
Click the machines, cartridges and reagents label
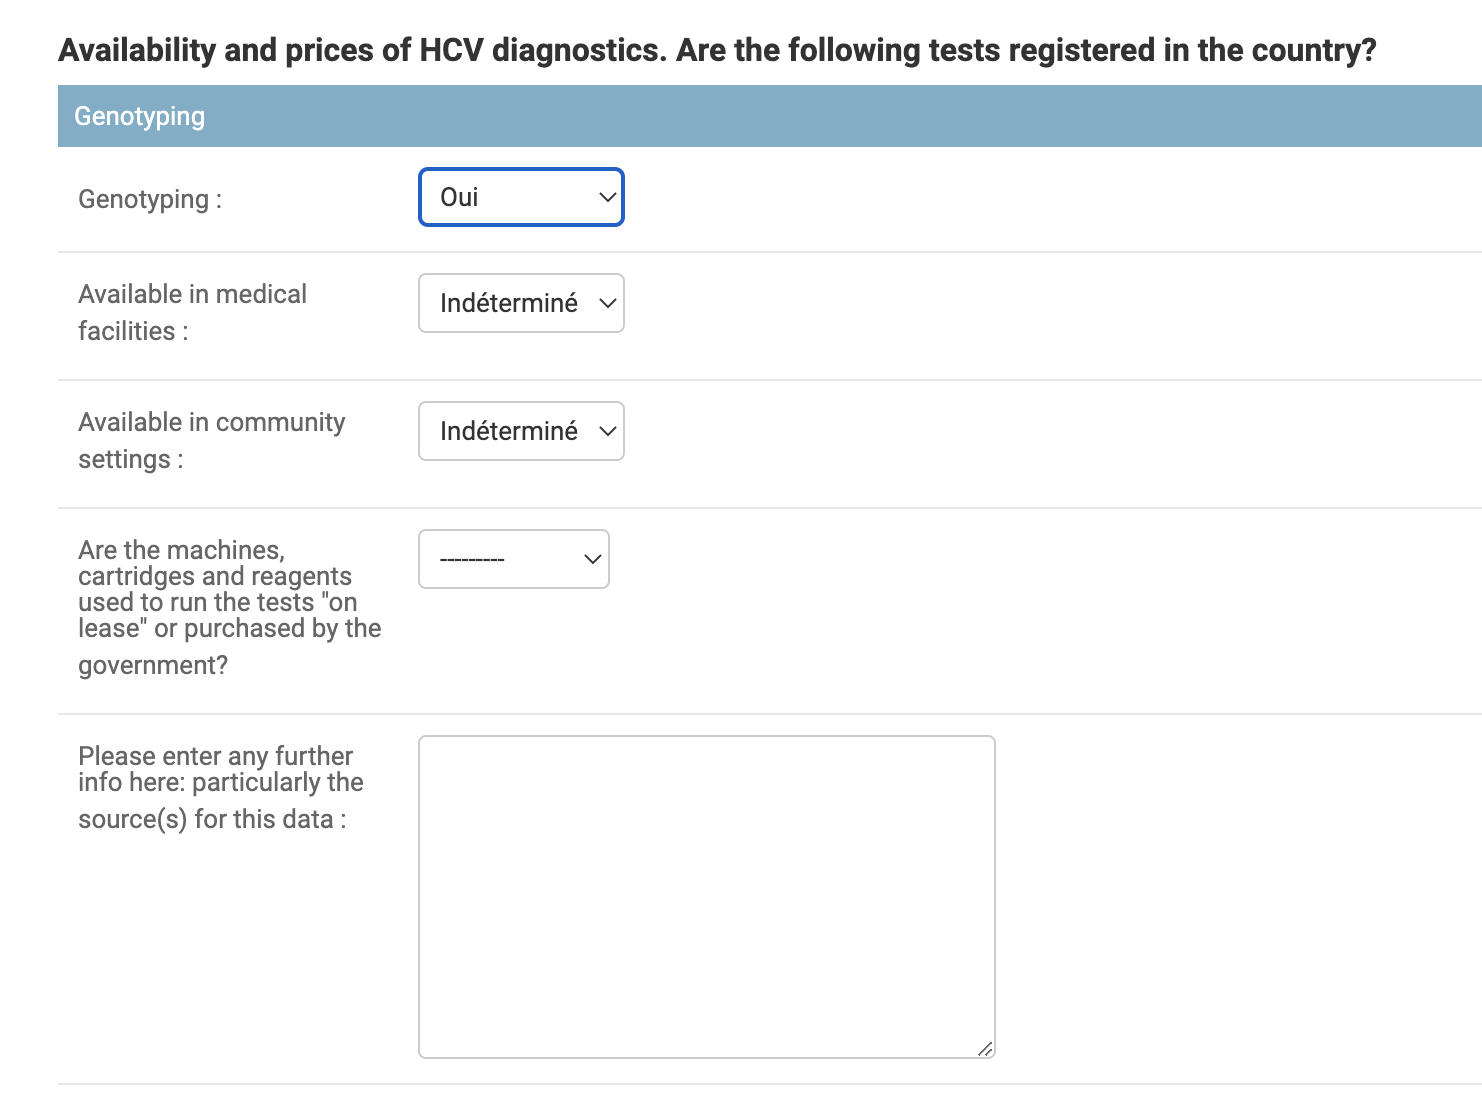[x=230, y=607]
